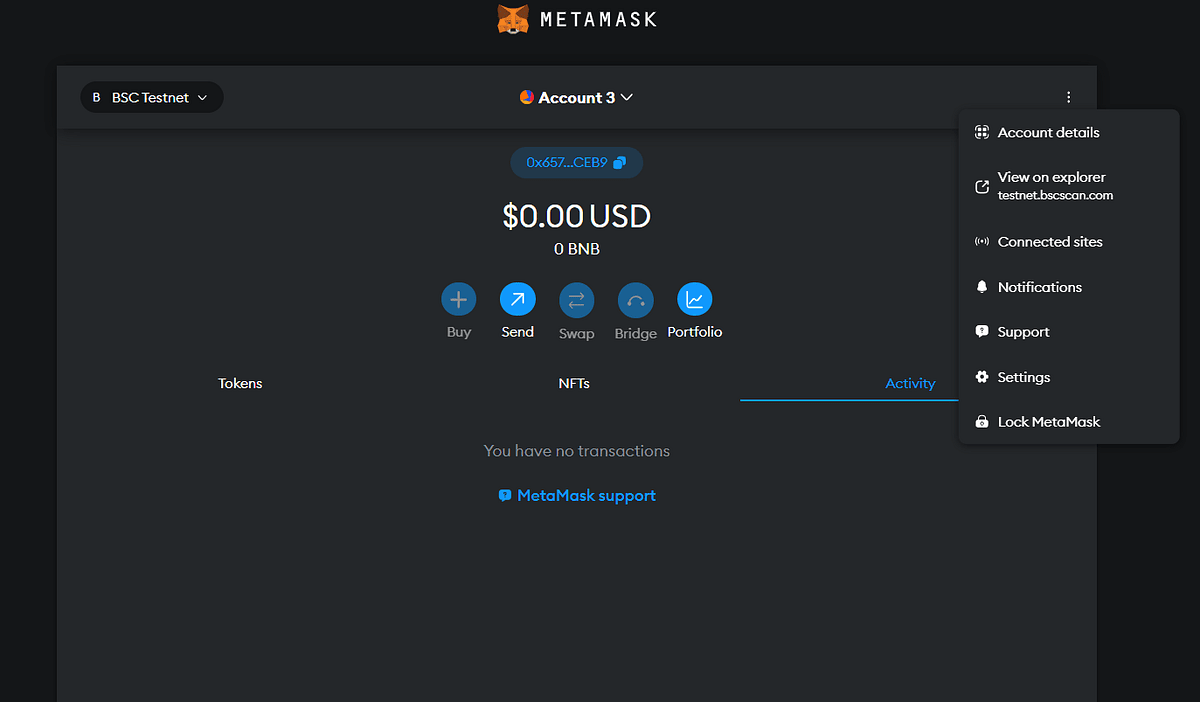This screenshot has height=702, width=1200.
Task: Select the Activity tab
Action: point(910,383)
